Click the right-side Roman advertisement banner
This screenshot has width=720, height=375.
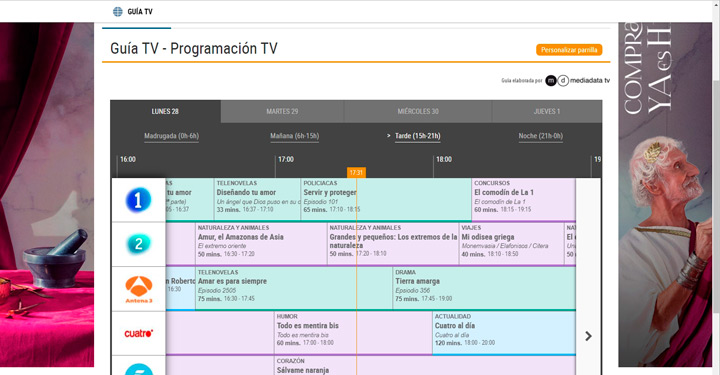coord(665,194)
